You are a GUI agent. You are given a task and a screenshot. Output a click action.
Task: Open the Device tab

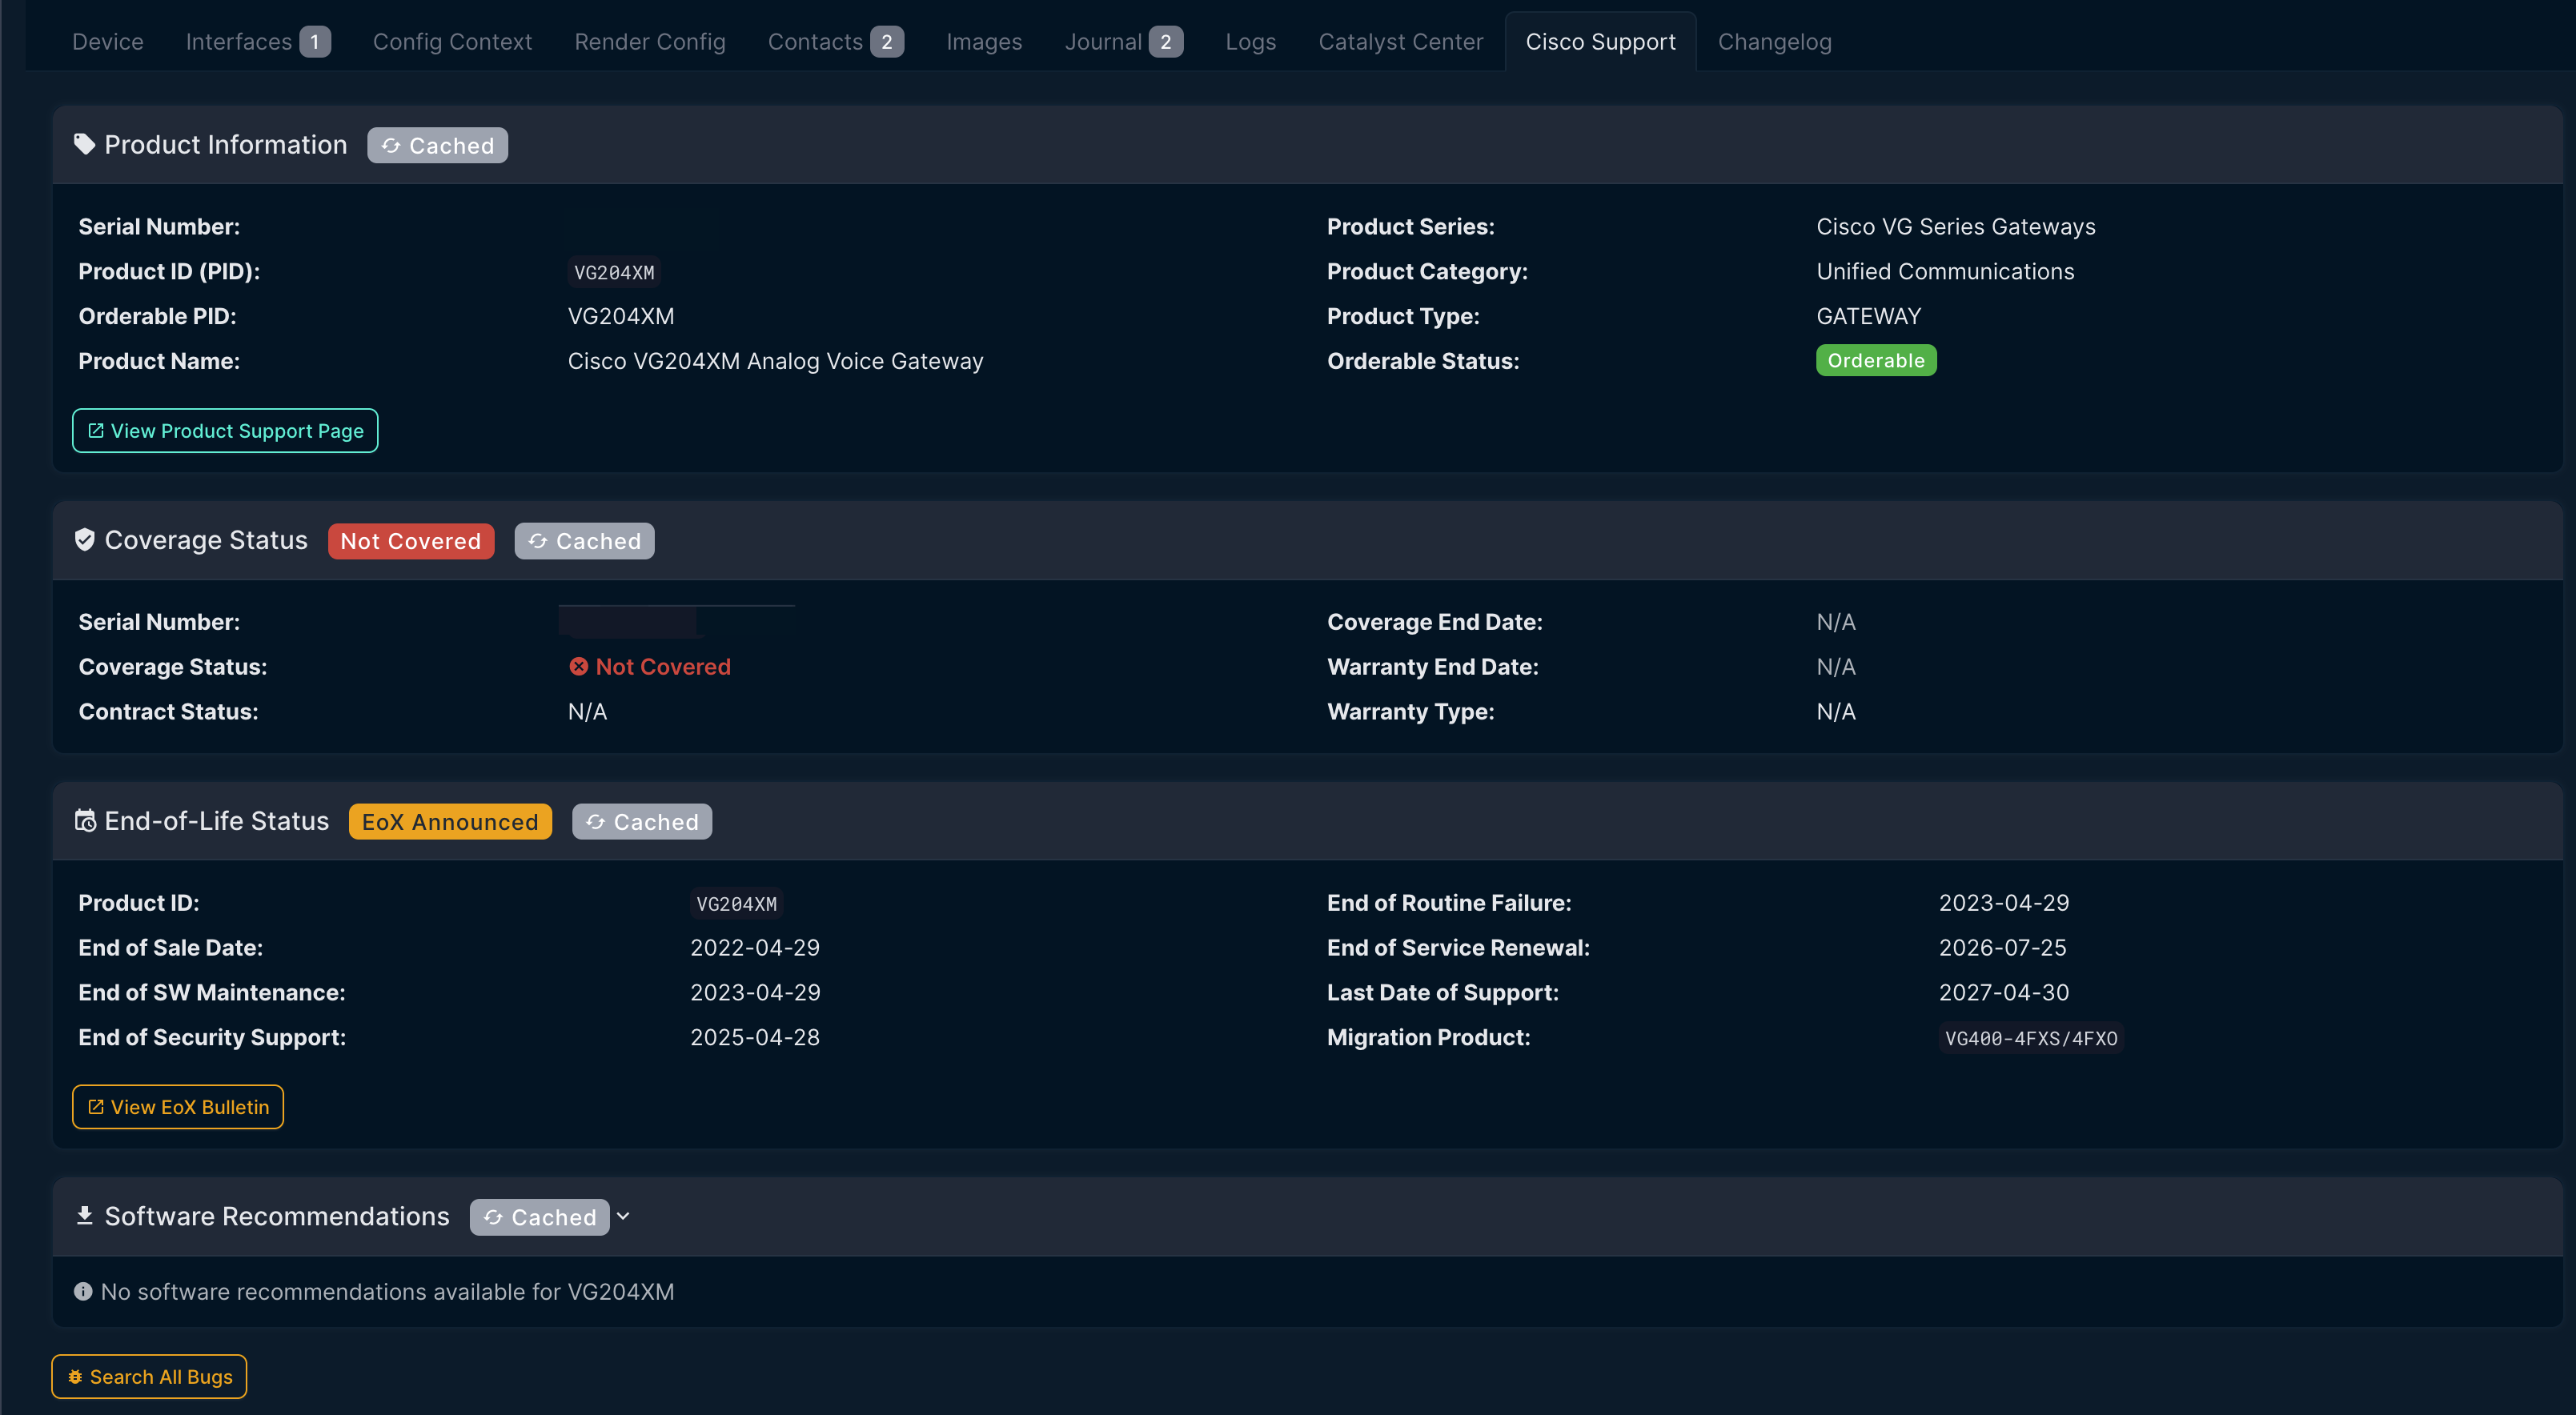tap(108, 42)
